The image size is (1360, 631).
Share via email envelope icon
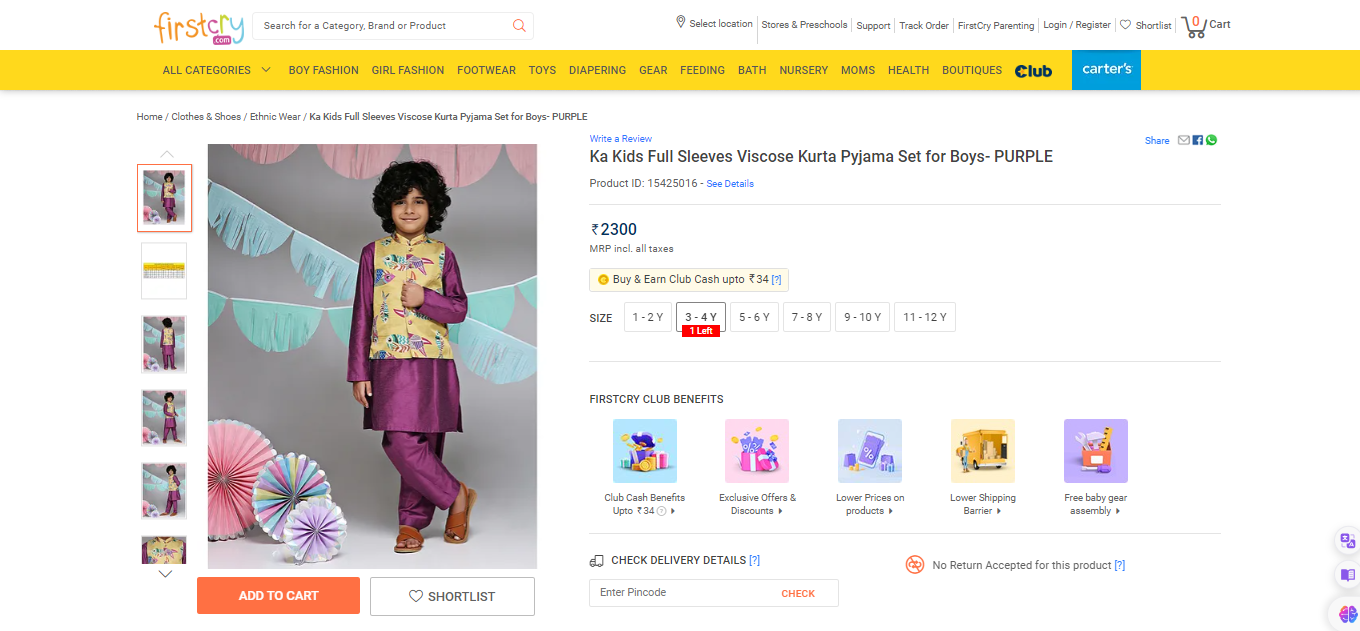click(1184, 140)
